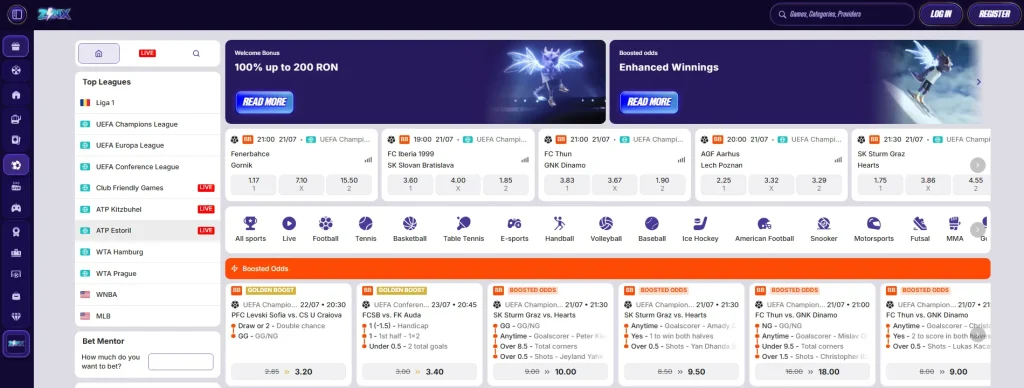Open Liga 1 league
1024x388 pixels.
coord(148,103)
